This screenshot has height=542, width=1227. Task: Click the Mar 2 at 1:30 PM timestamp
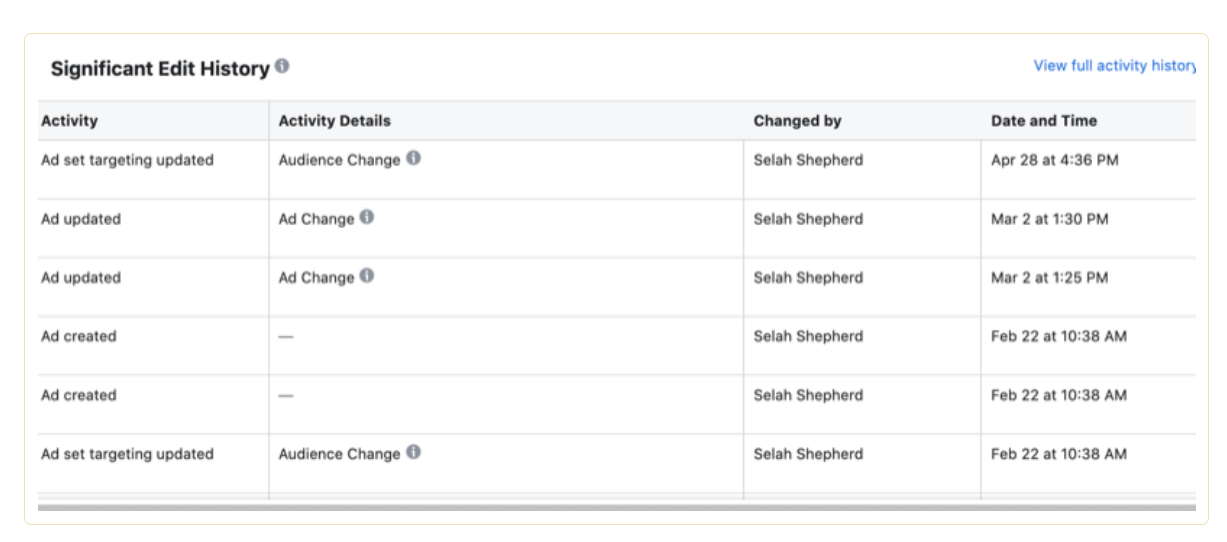pyautogui.click(x=1050, y=219)
